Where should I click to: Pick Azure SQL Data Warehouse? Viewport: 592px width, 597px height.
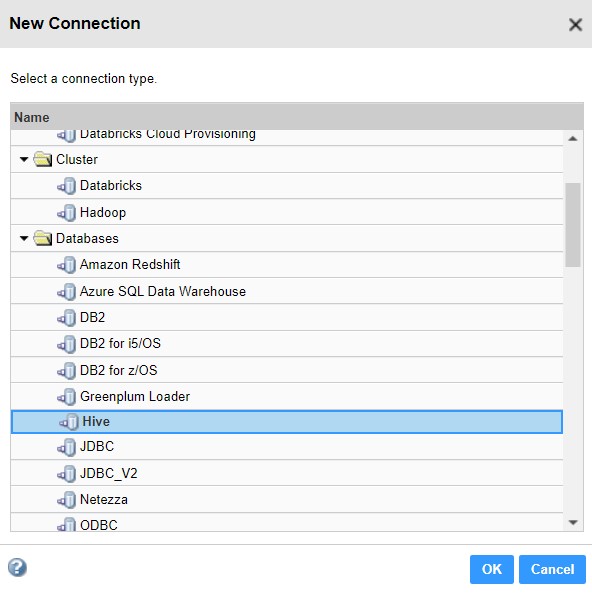[163, 292]
